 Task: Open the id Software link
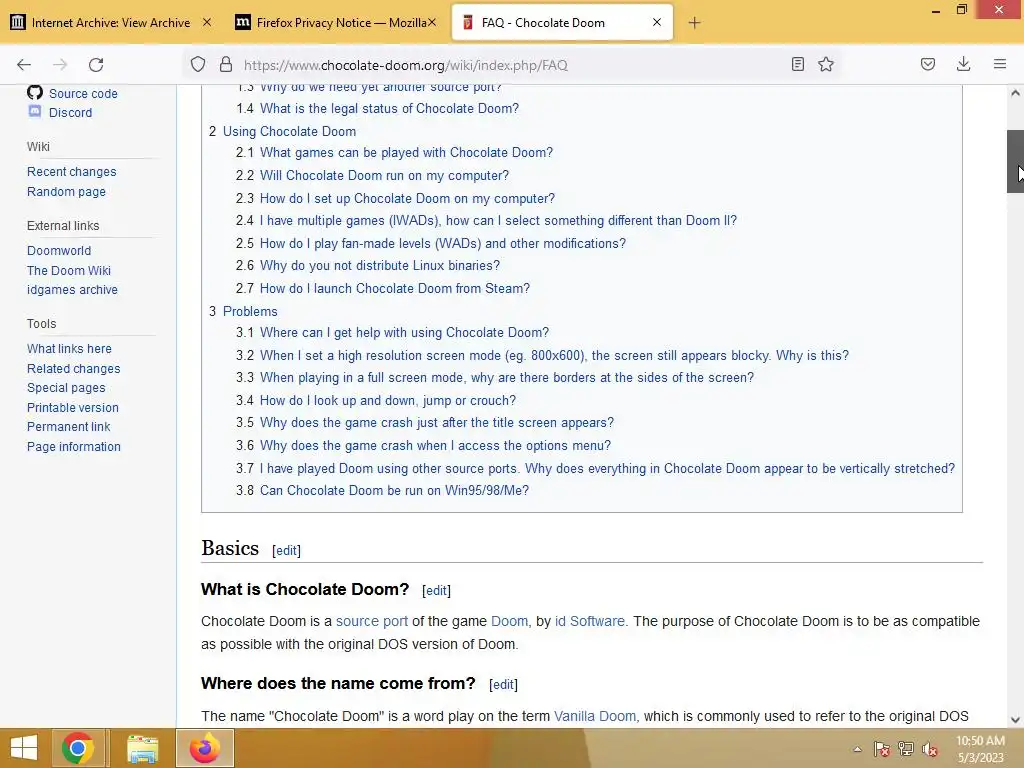pyautogui.click(x=590, y=621)
